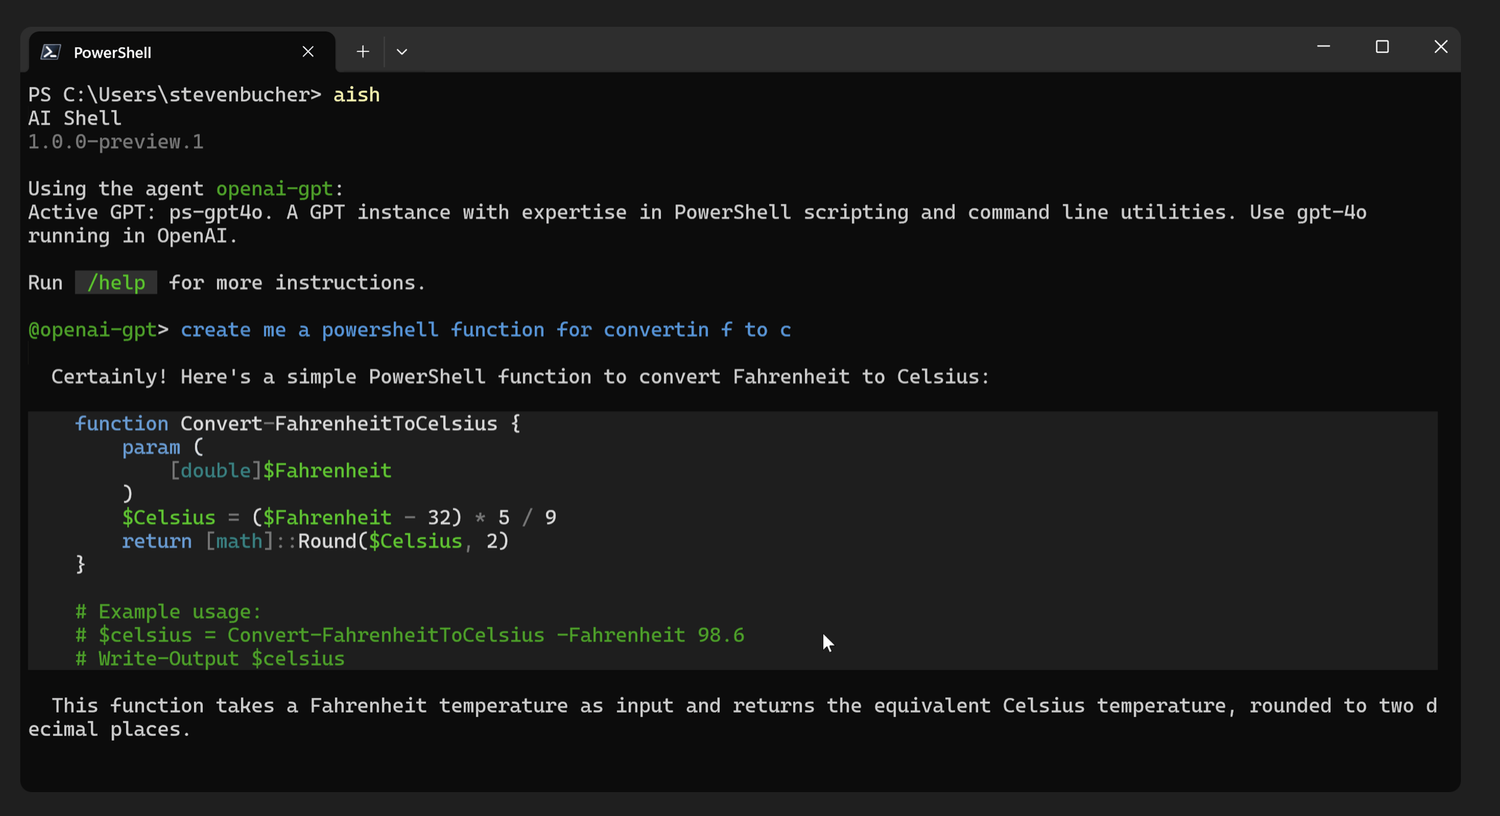
Task: Expand the new tab profile dropdown
Action: point(402,52)
